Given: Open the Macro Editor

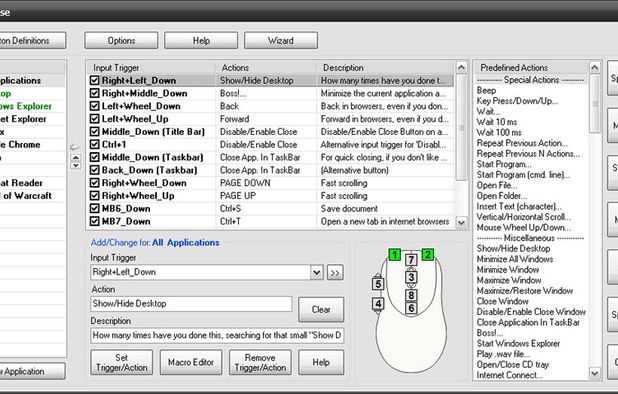Looking at the screenshot, I should [191, 362].
